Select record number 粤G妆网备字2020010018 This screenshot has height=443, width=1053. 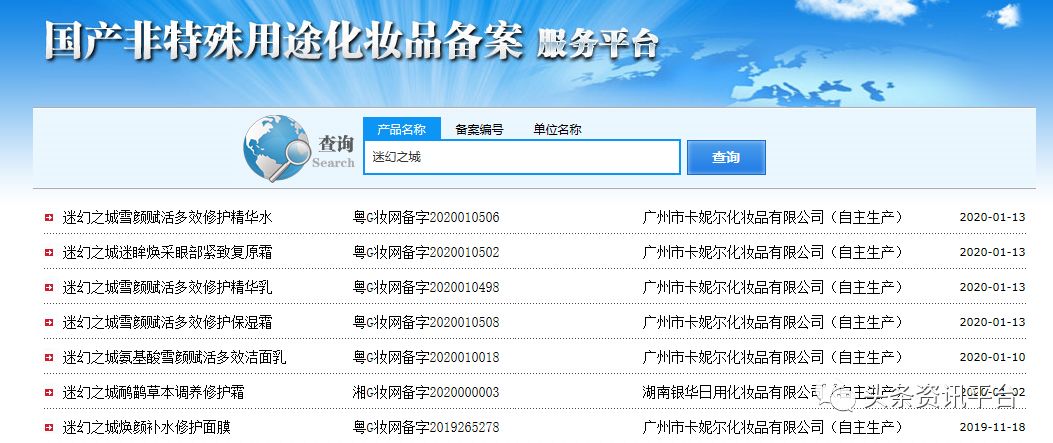click(x=426, y=357)
